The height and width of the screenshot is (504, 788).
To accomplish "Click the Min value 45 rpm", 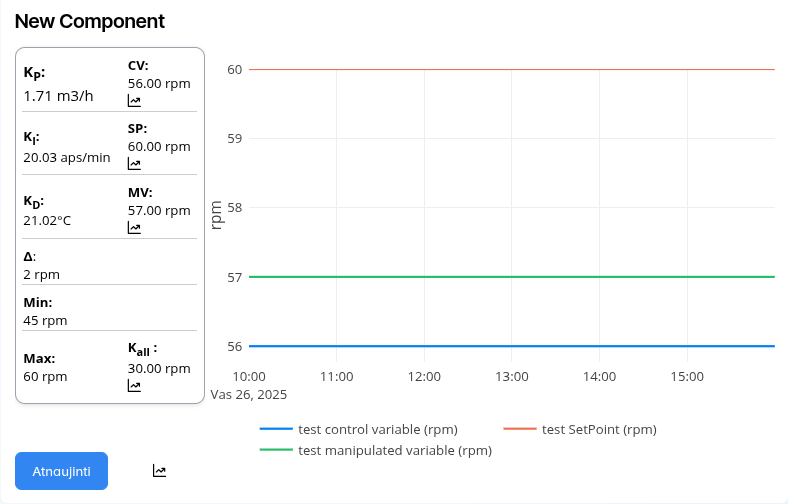I will pyautogui.click(x=45, y=320).
